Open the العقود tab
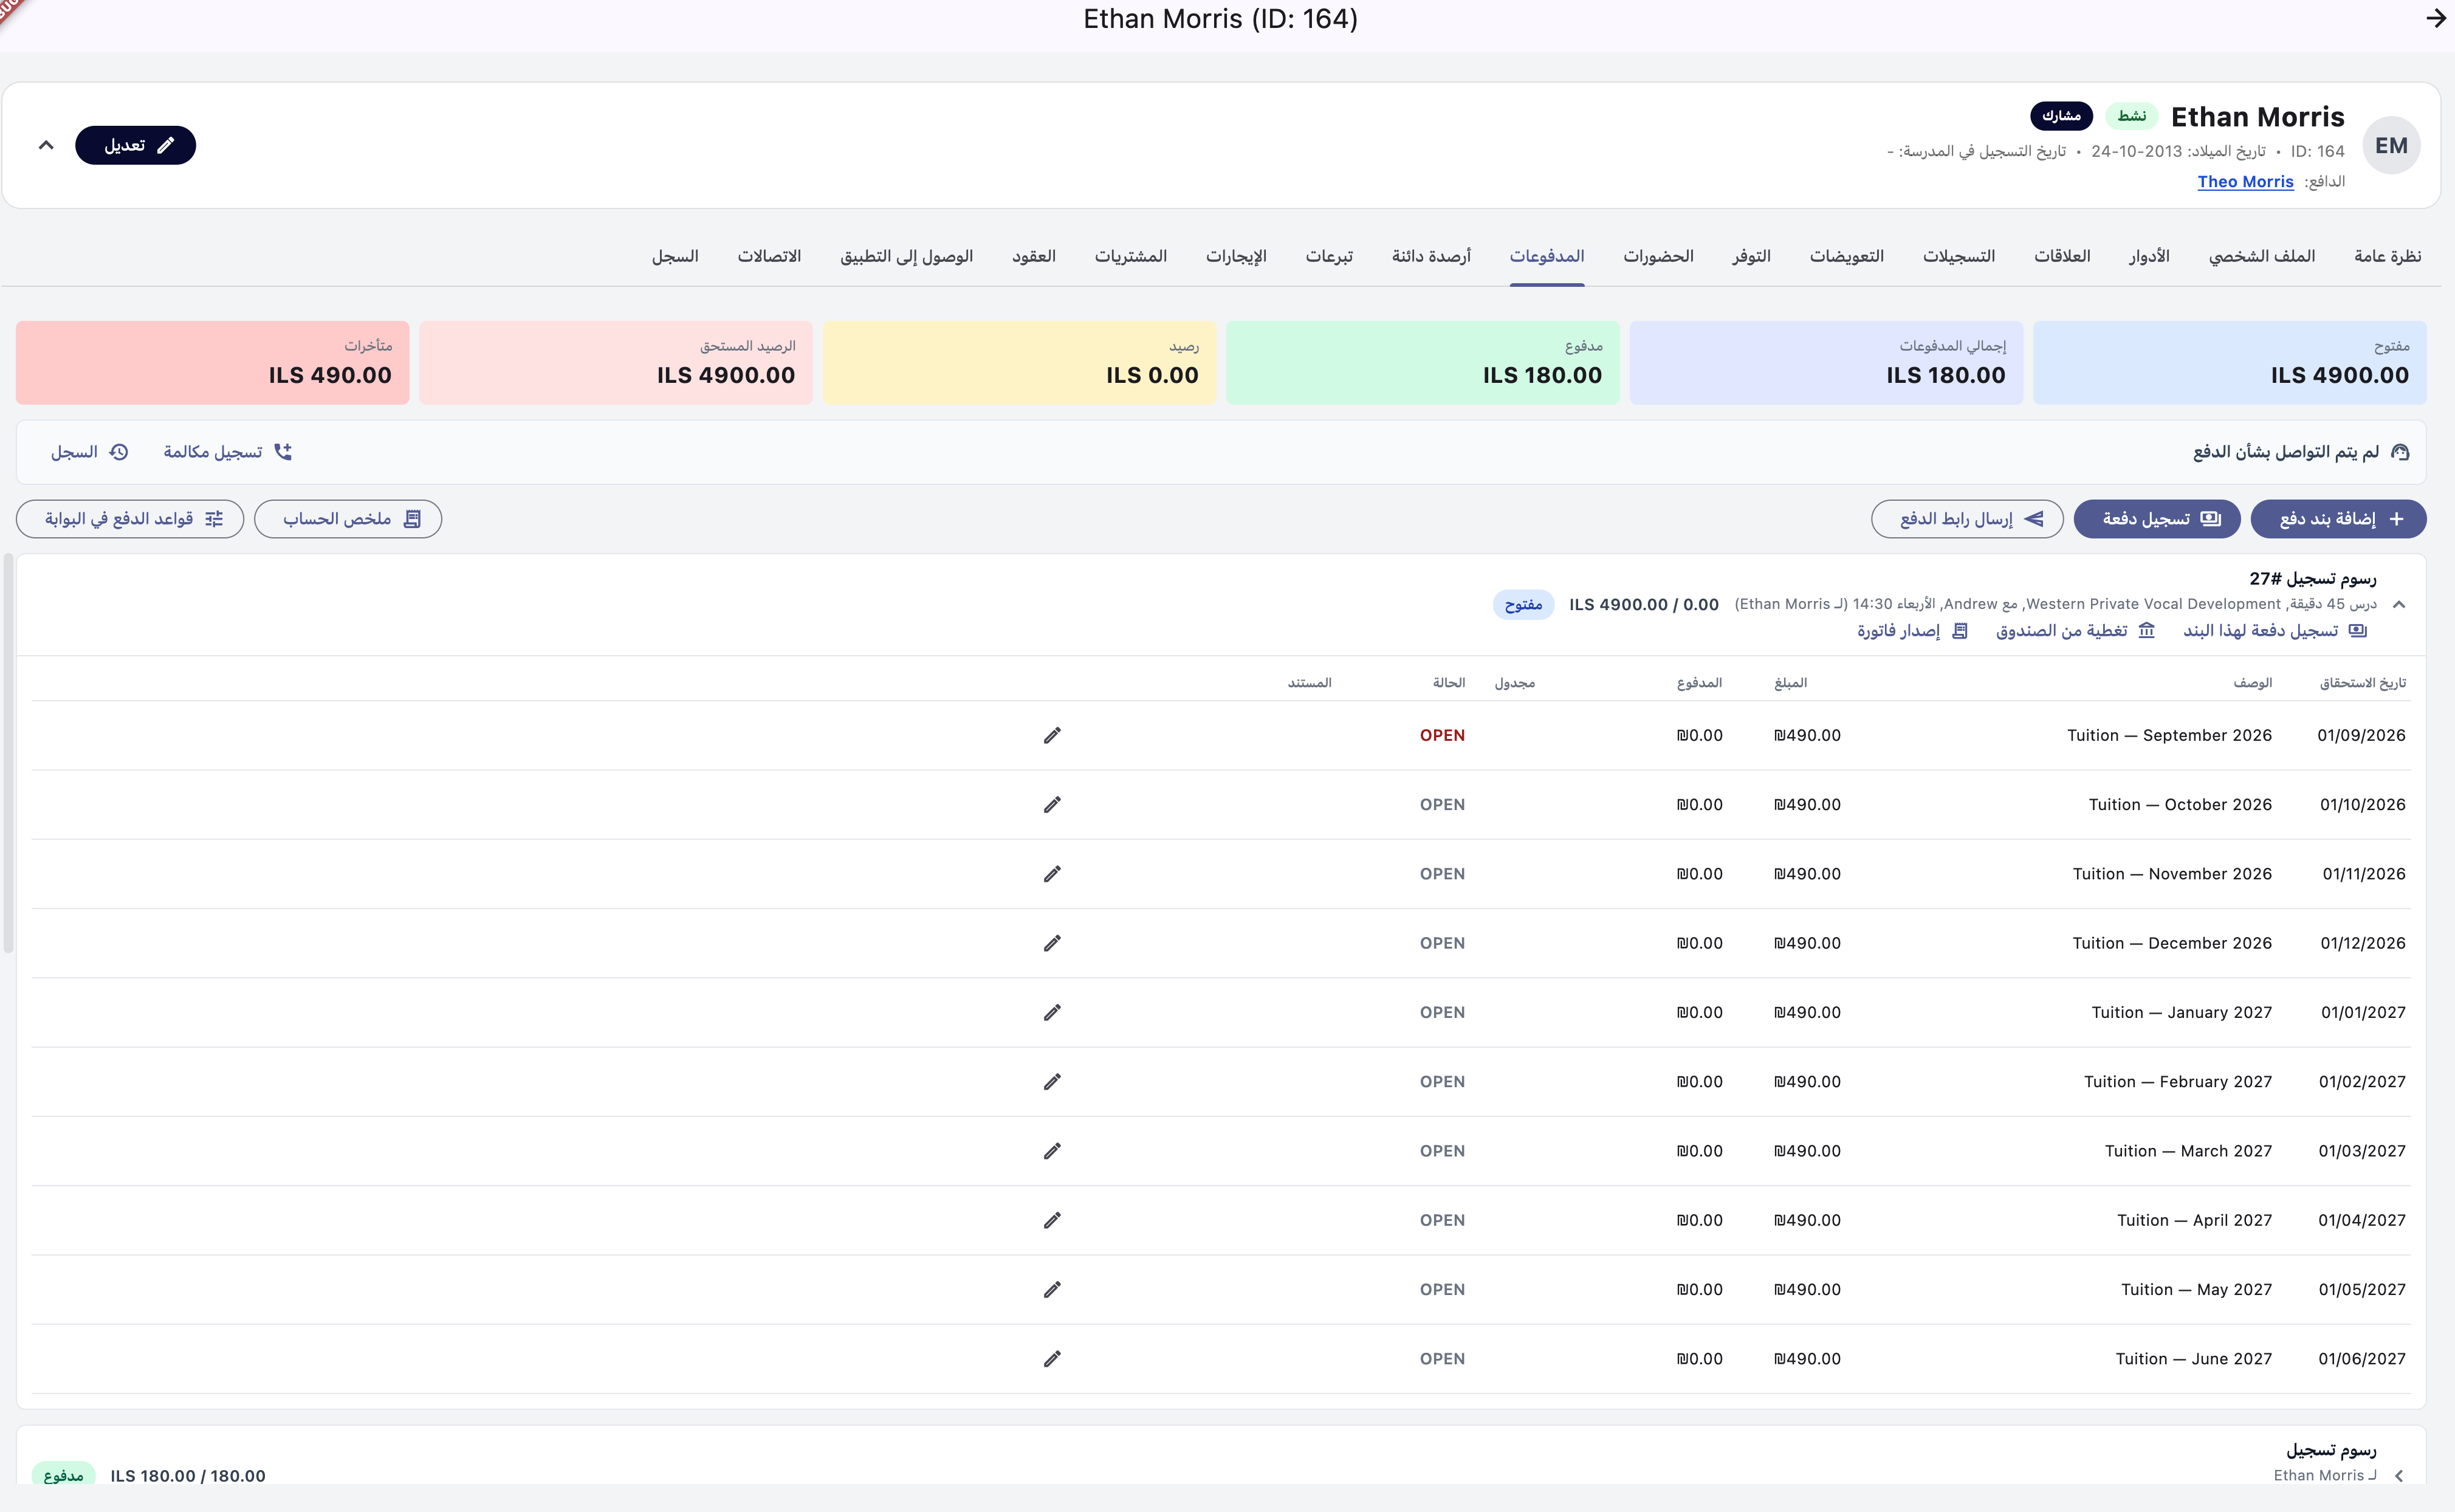2455x1512 pixels. 1033,256
